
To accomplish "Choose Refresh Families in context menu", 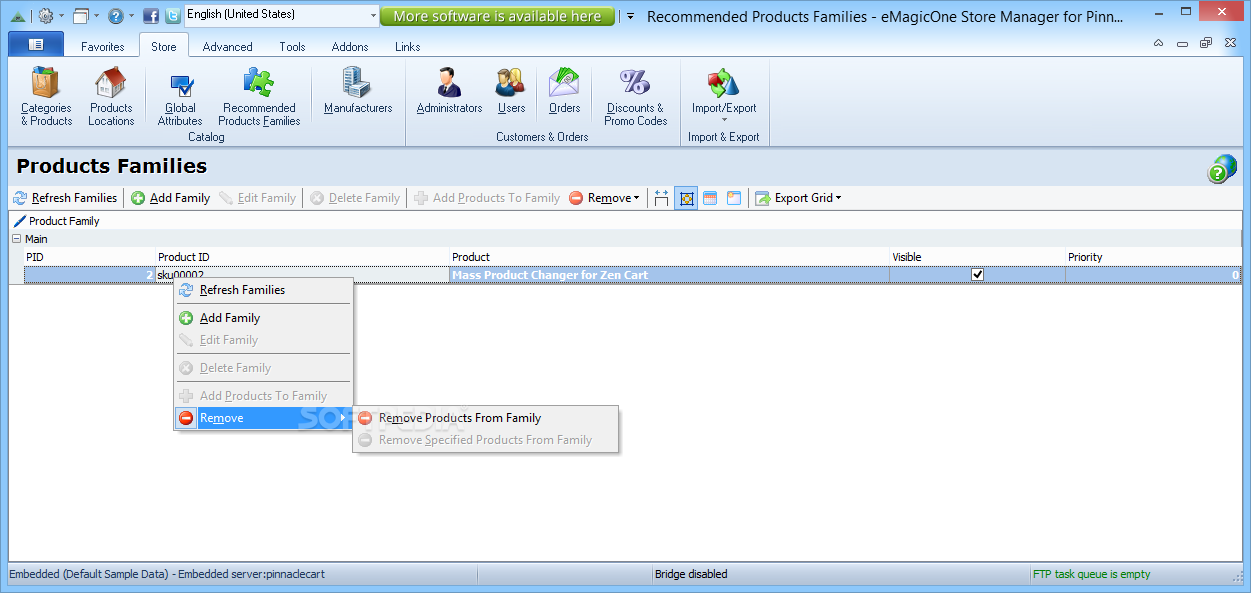I will tap(263, 290).
